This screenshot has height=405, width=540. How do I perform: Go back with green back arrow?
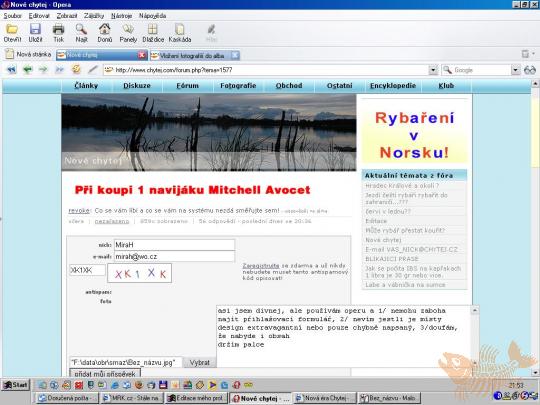pyautogui.click(x=28, y=70)
